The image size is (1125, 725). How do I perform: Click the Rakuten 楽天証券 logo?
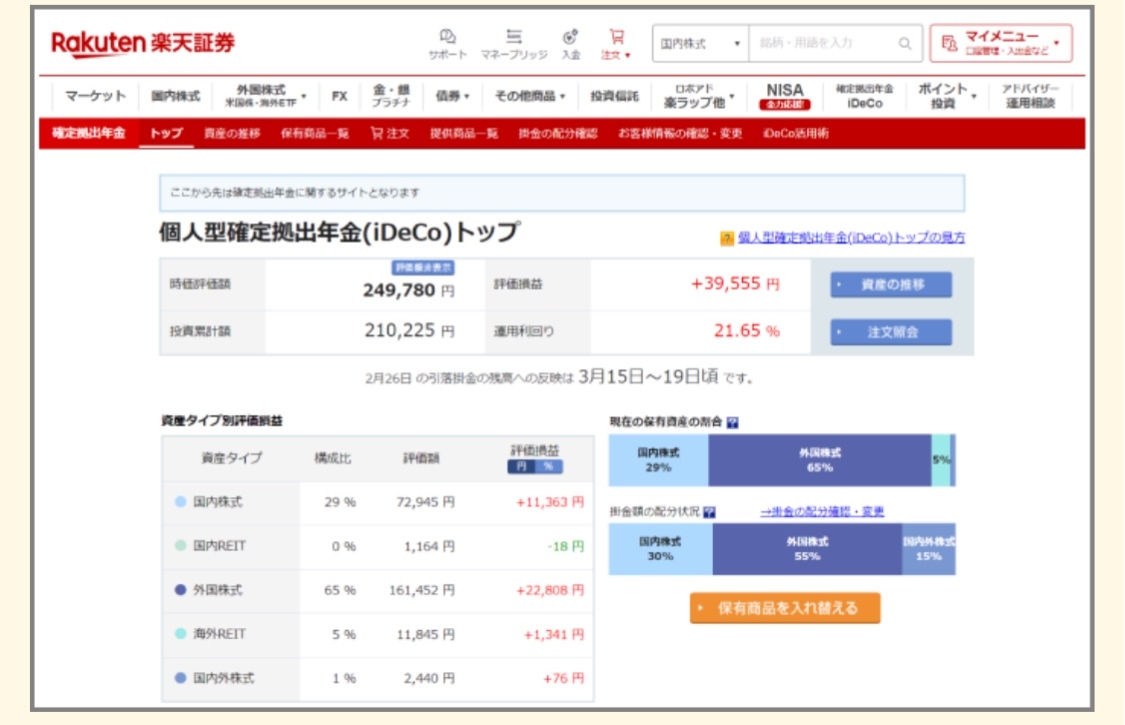(143, 43)
